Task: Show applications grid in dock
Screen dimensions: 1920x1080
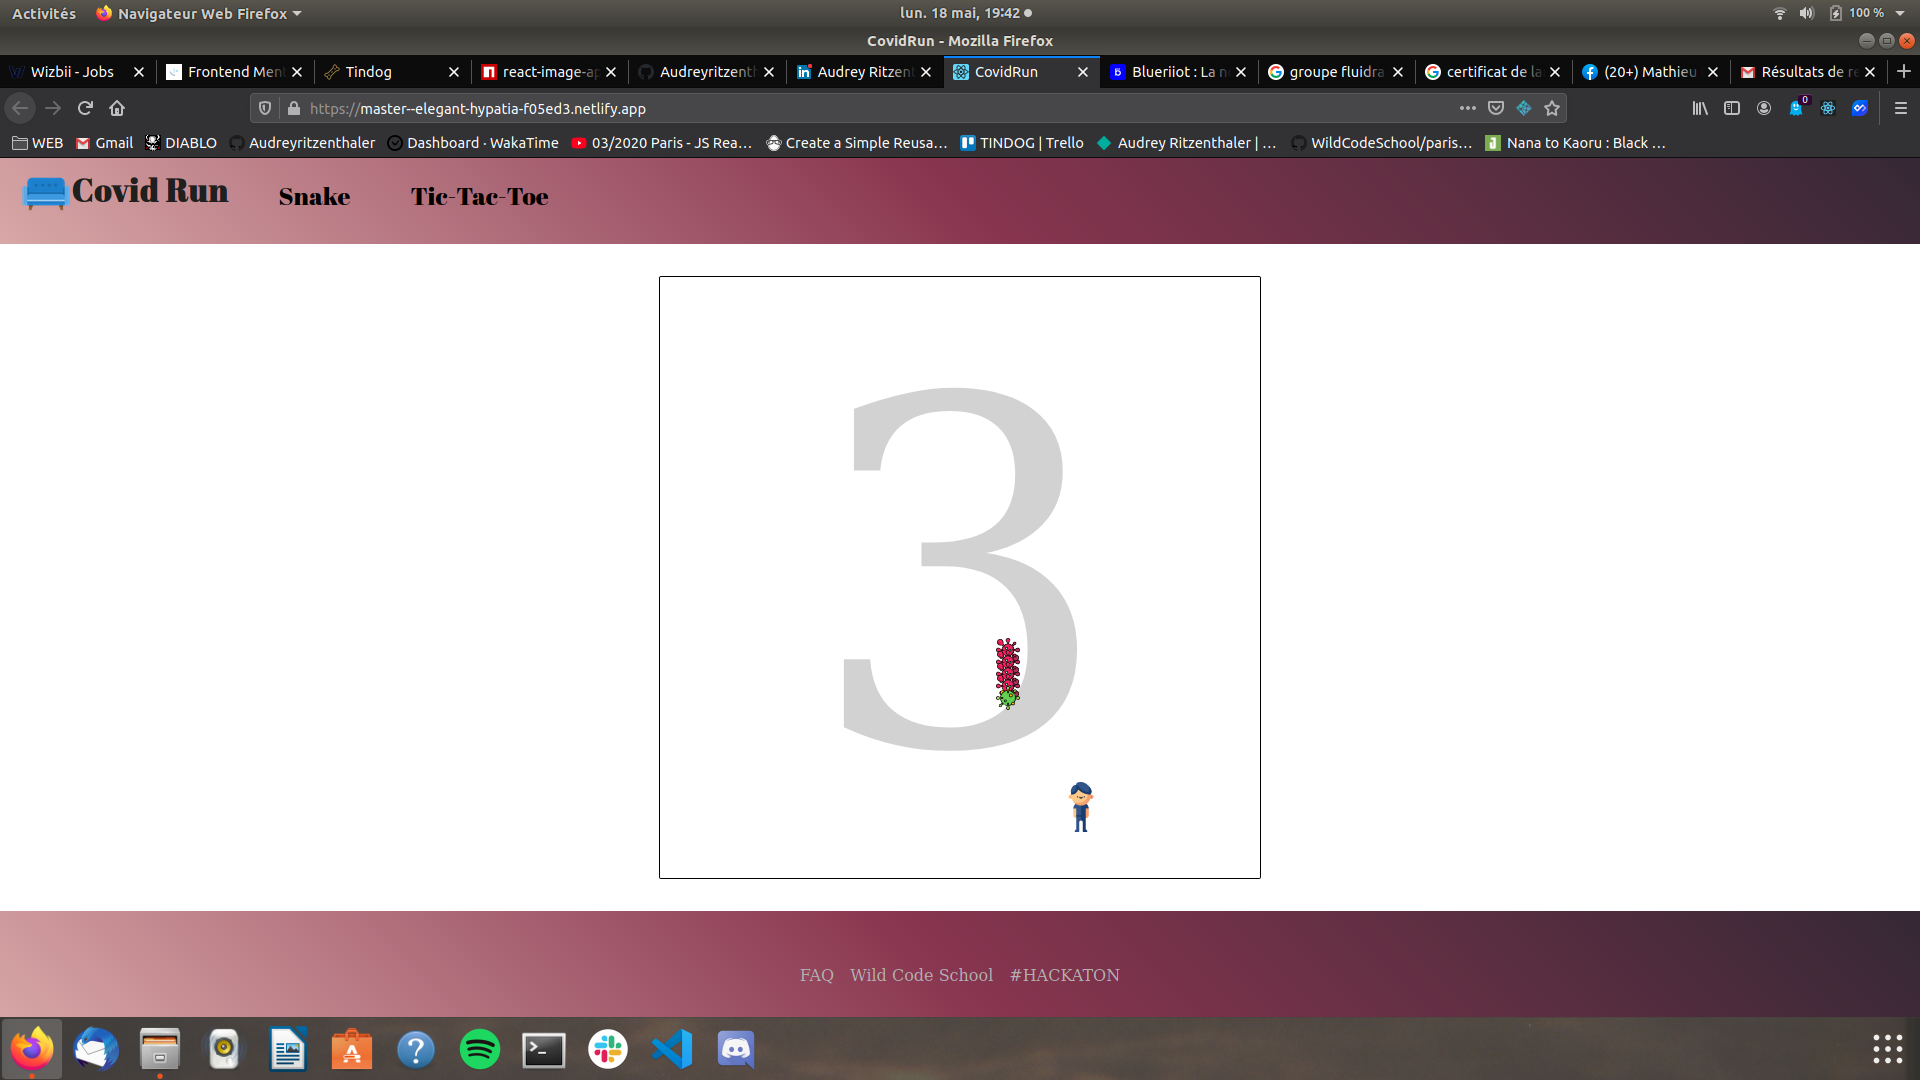Action: point(1887,1049)
